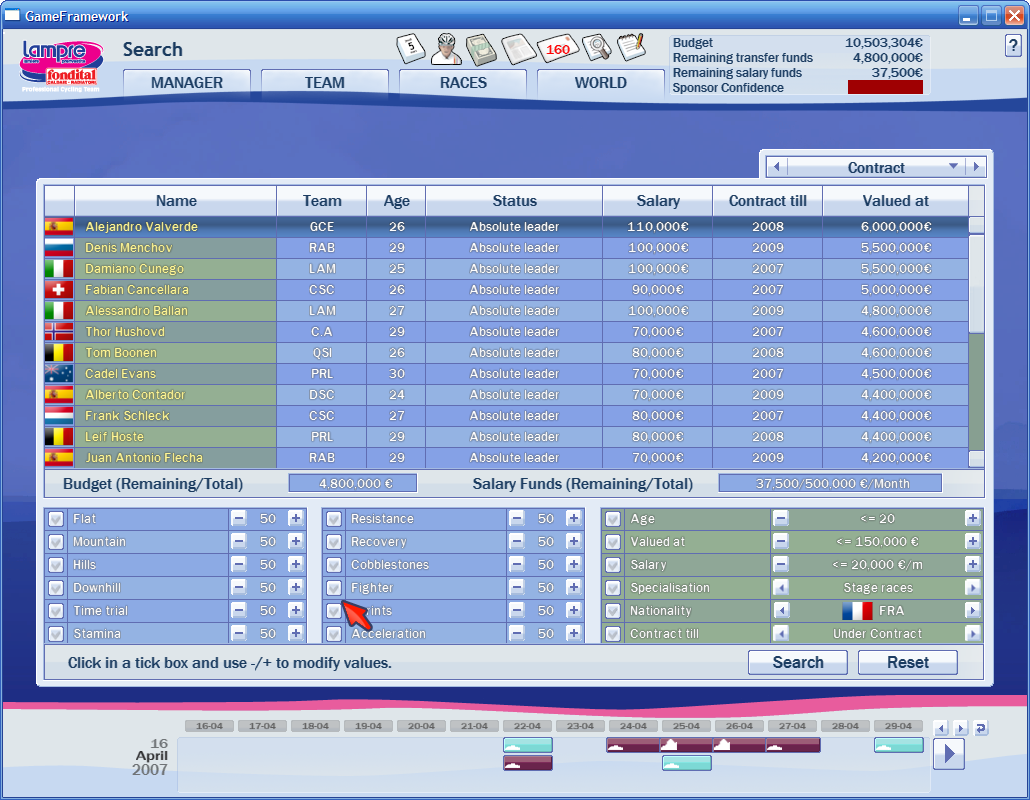Open the notepad with pencil icon
The image size is (1030, 800).
click(631, 46)
